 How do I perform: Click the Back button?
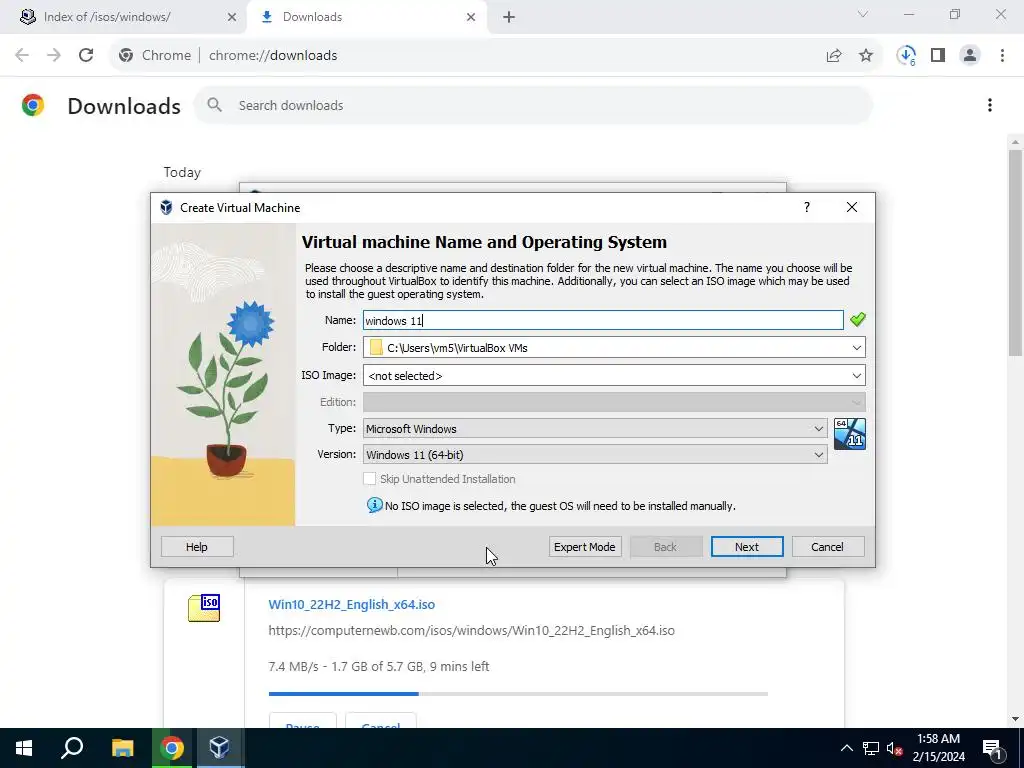665,547
